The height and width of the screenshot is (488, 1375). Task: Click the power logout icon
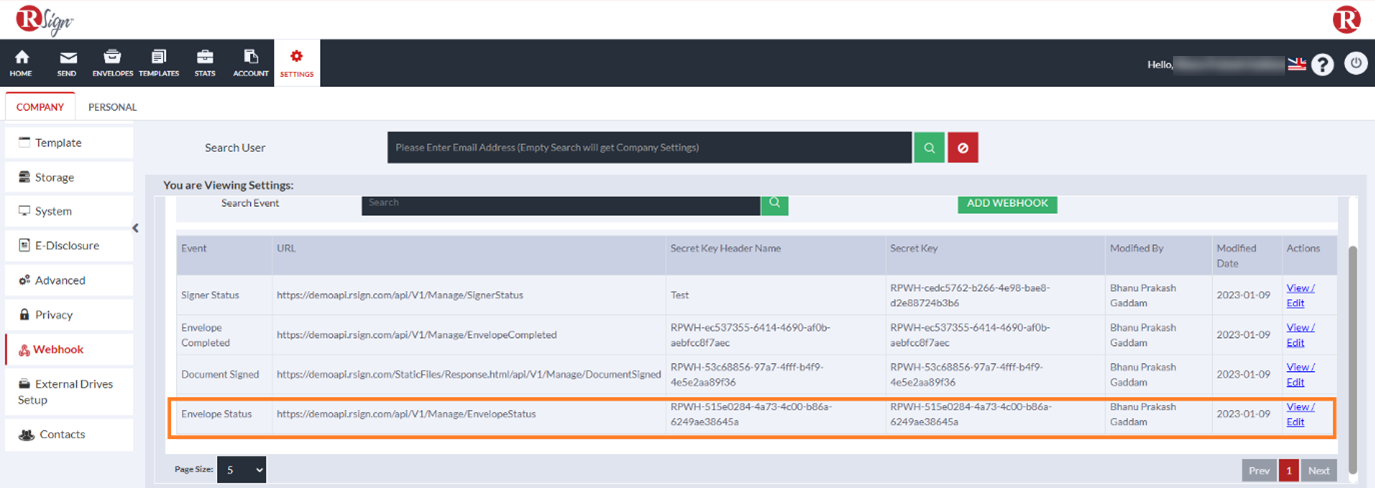(1355, 63)
